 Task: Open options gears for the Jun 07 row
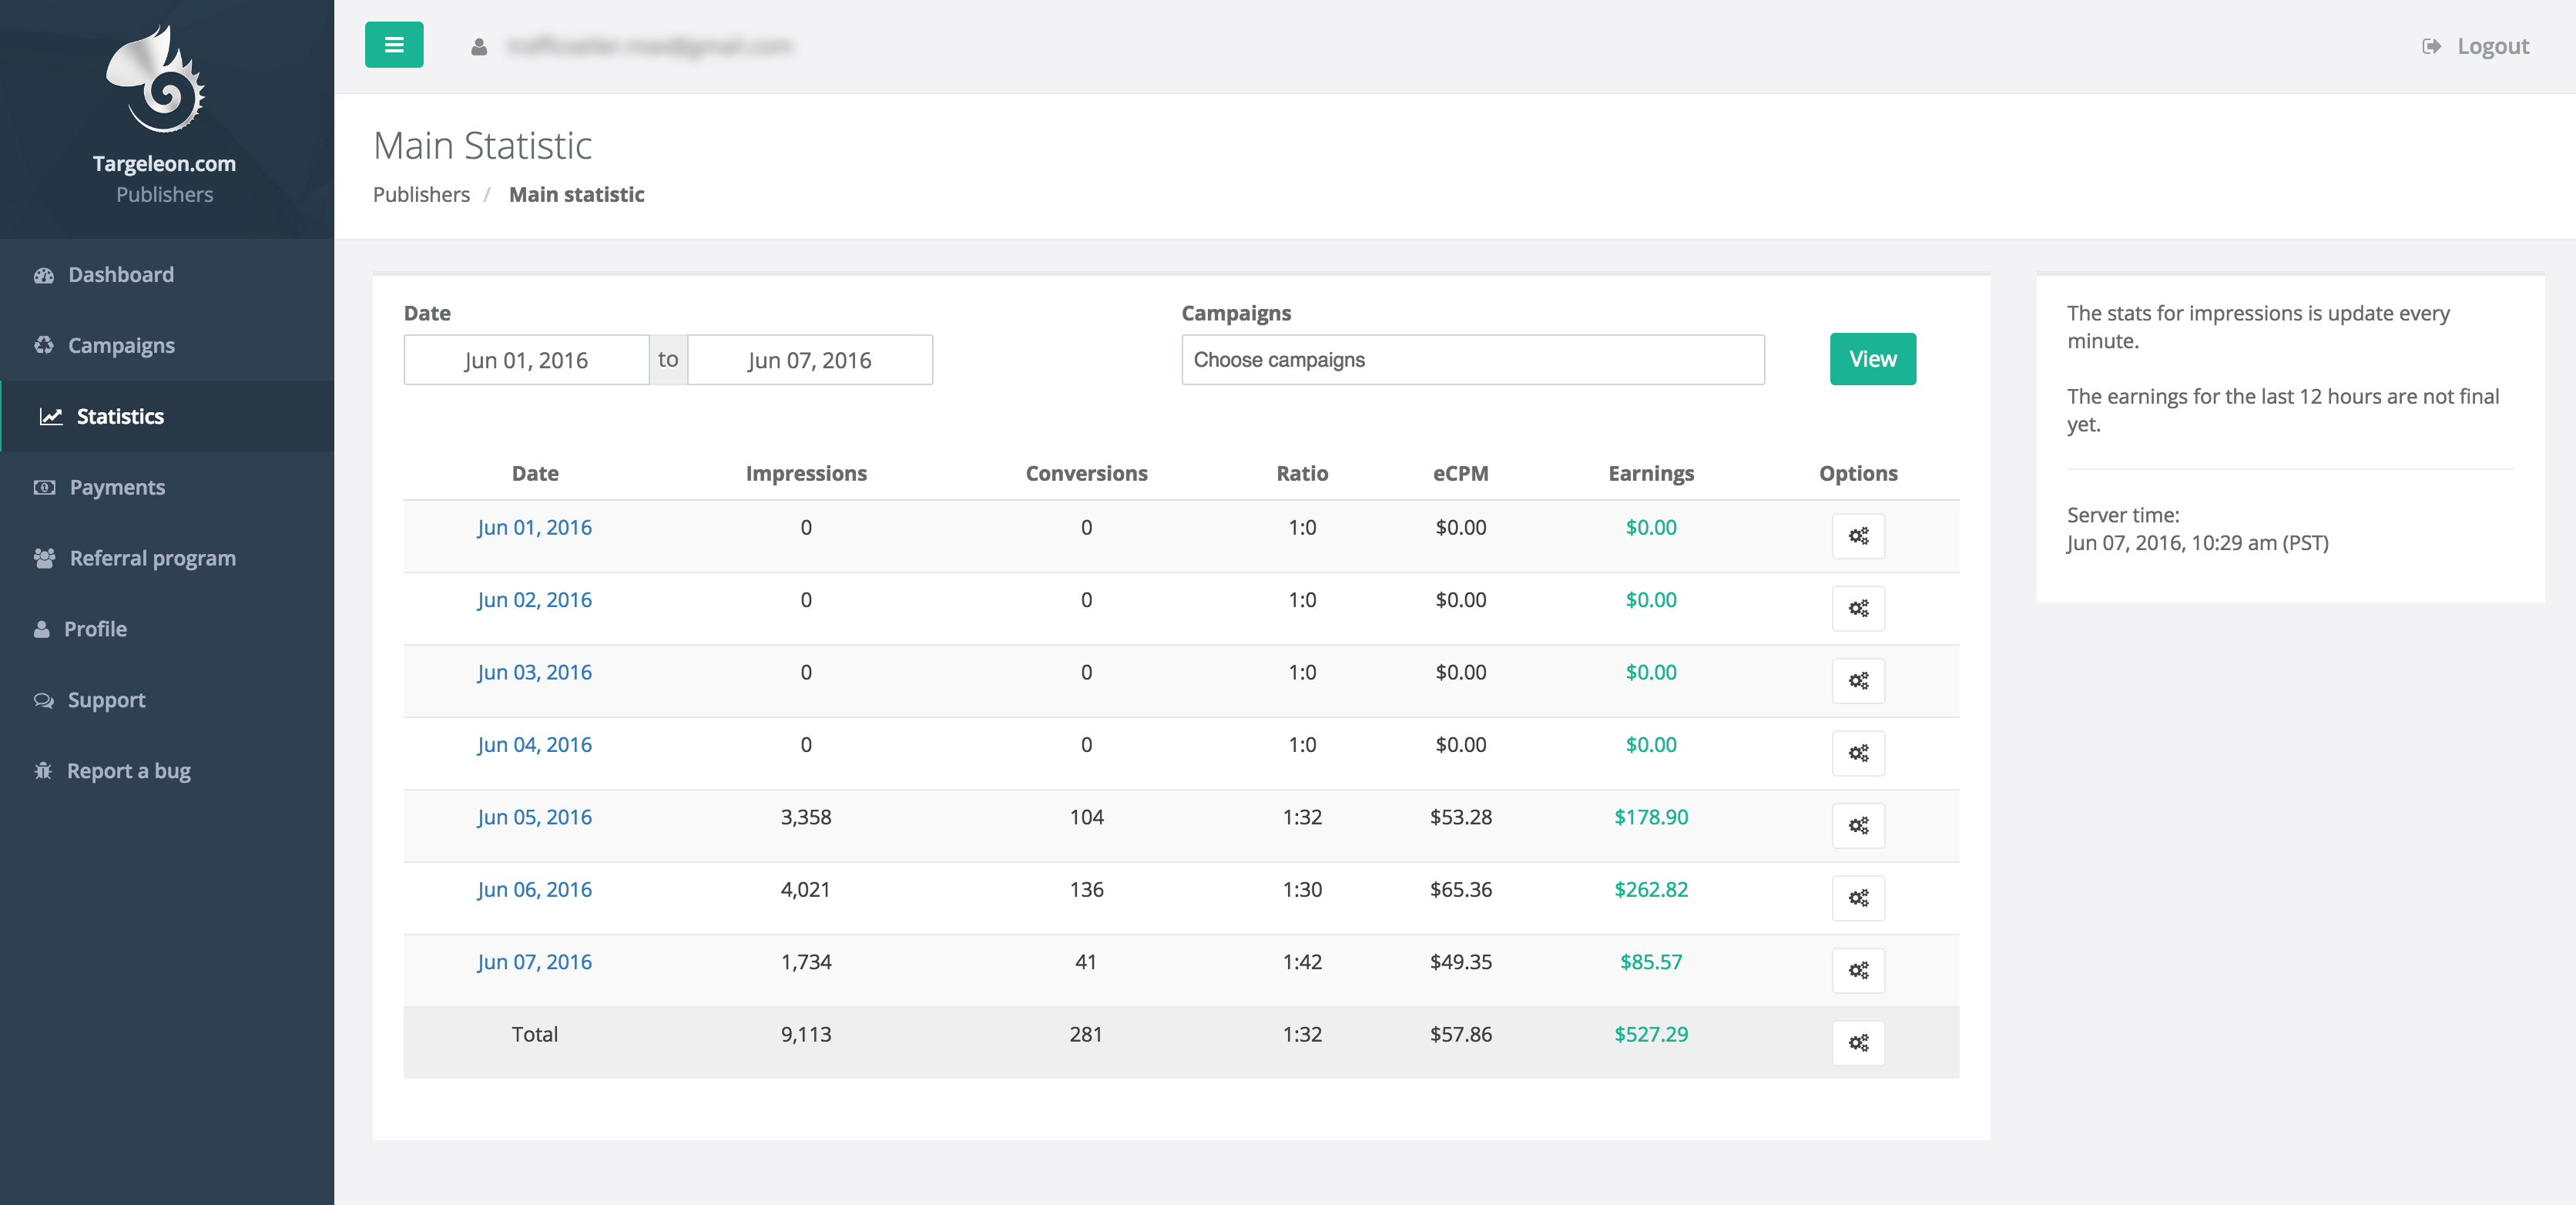coord(1857,970)
